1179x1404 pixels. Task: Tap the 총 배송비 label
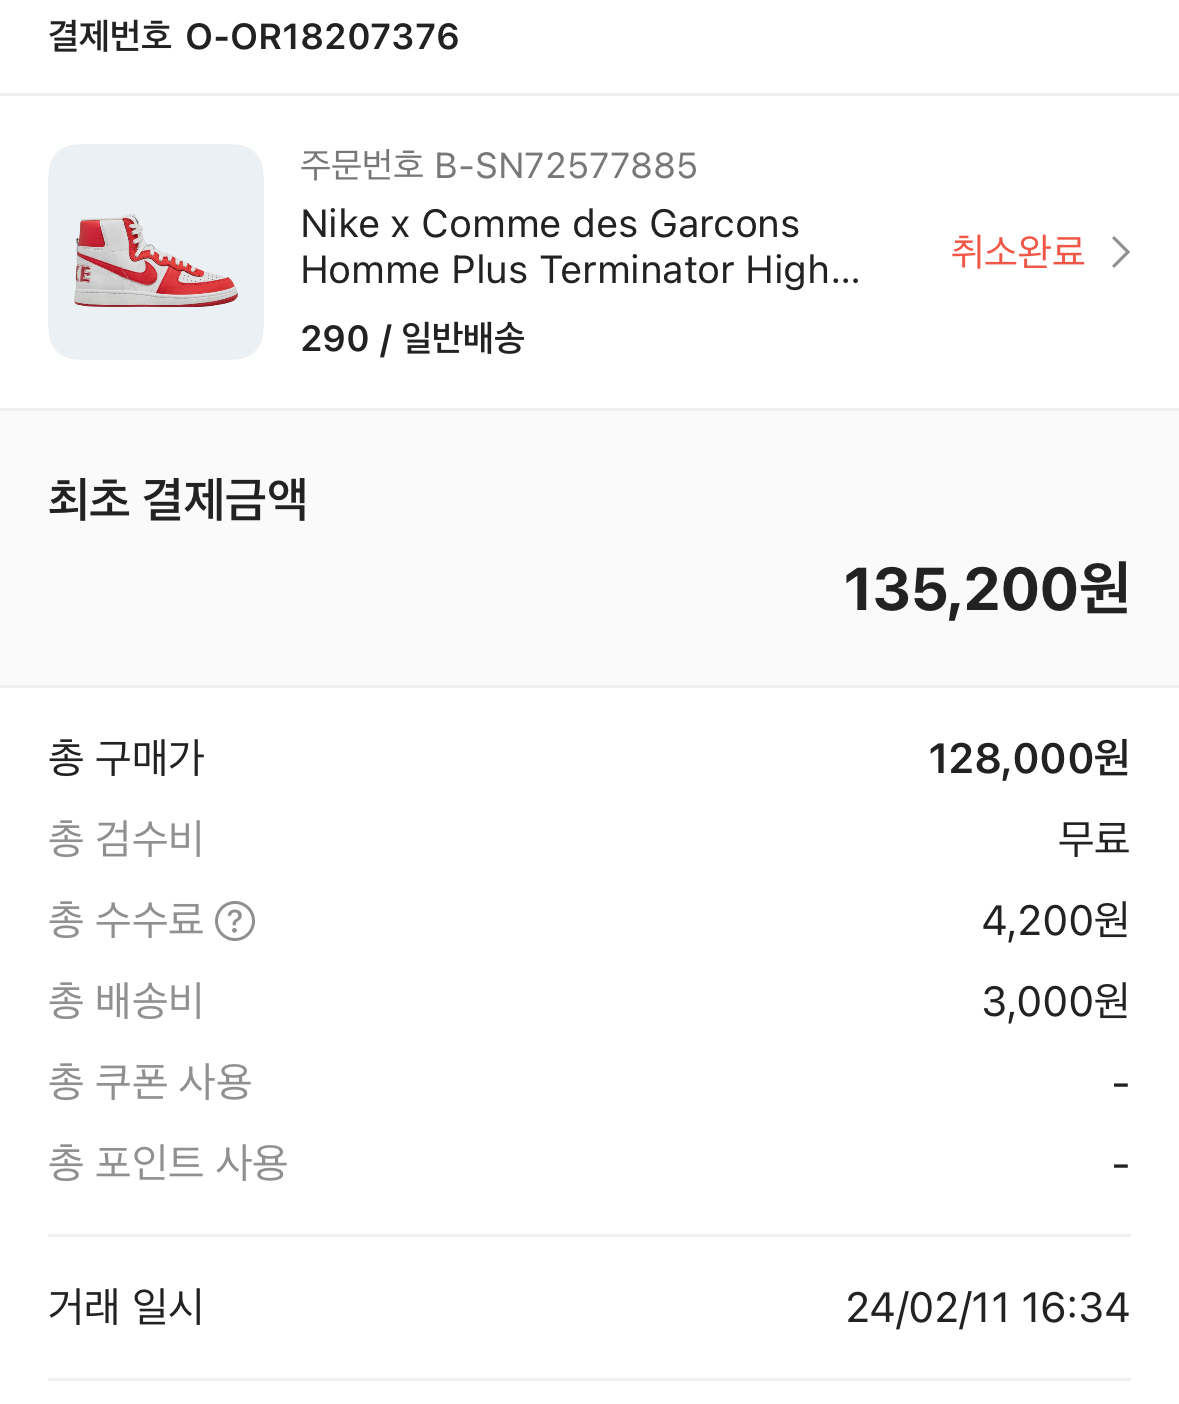point(126,1001)
